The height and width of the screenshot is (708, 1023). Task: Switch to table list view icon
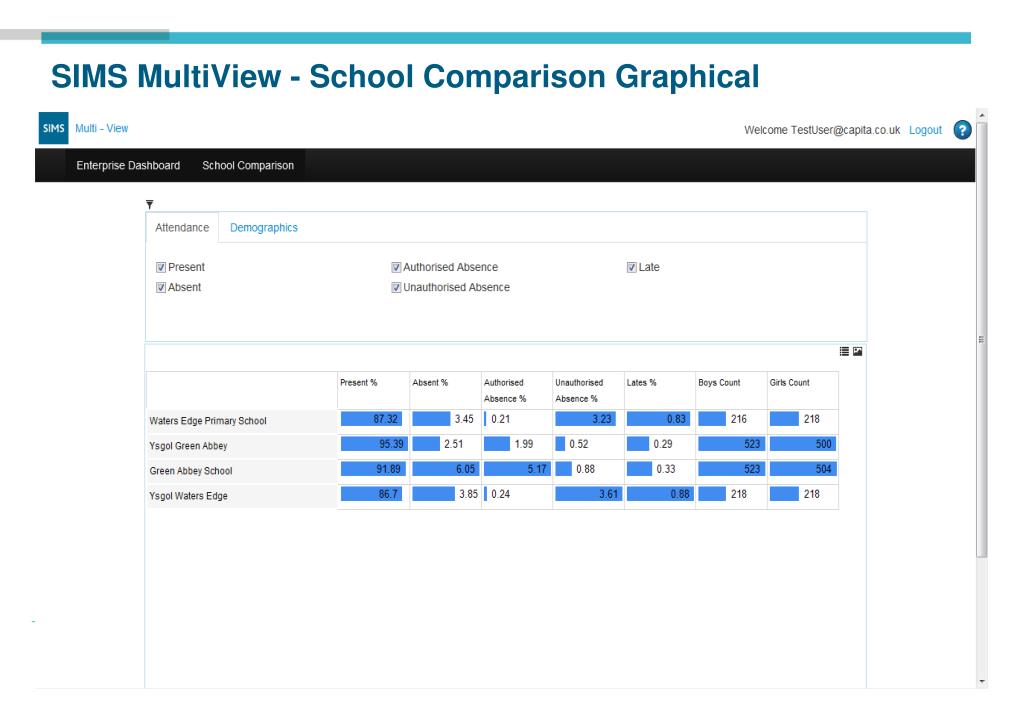coord(844,351)
